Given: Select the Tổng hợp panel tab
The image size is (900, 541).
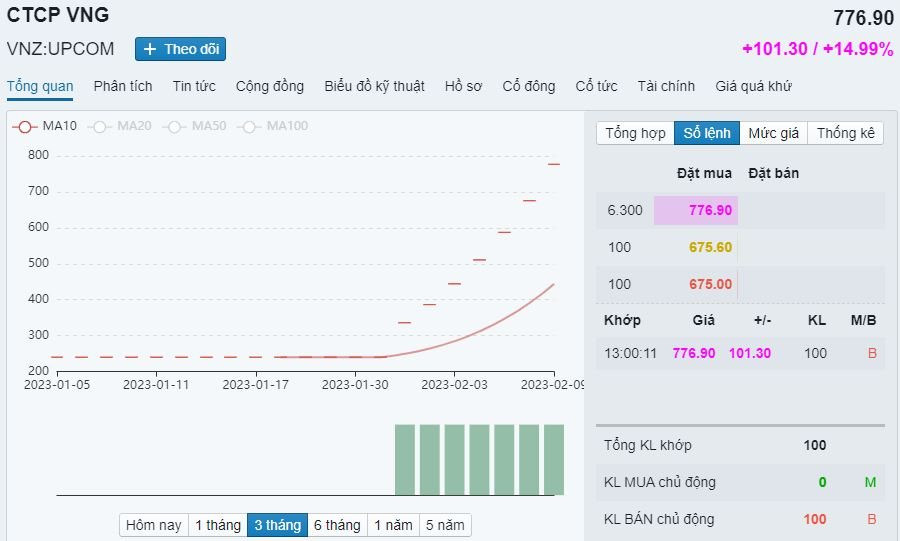Looking at the screenshot, I should coord(635,133).
